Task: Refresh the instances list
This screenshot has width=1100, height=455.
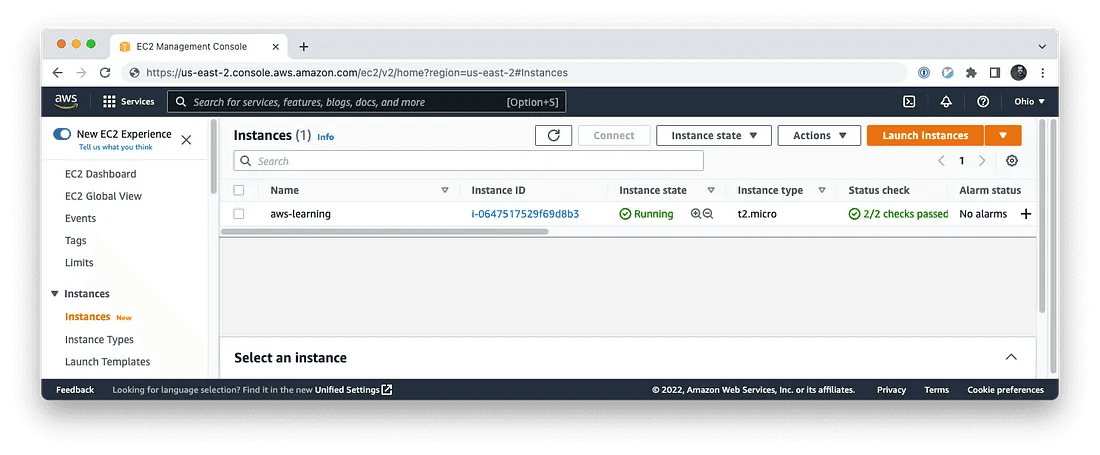Action: [x=554, y=135]
